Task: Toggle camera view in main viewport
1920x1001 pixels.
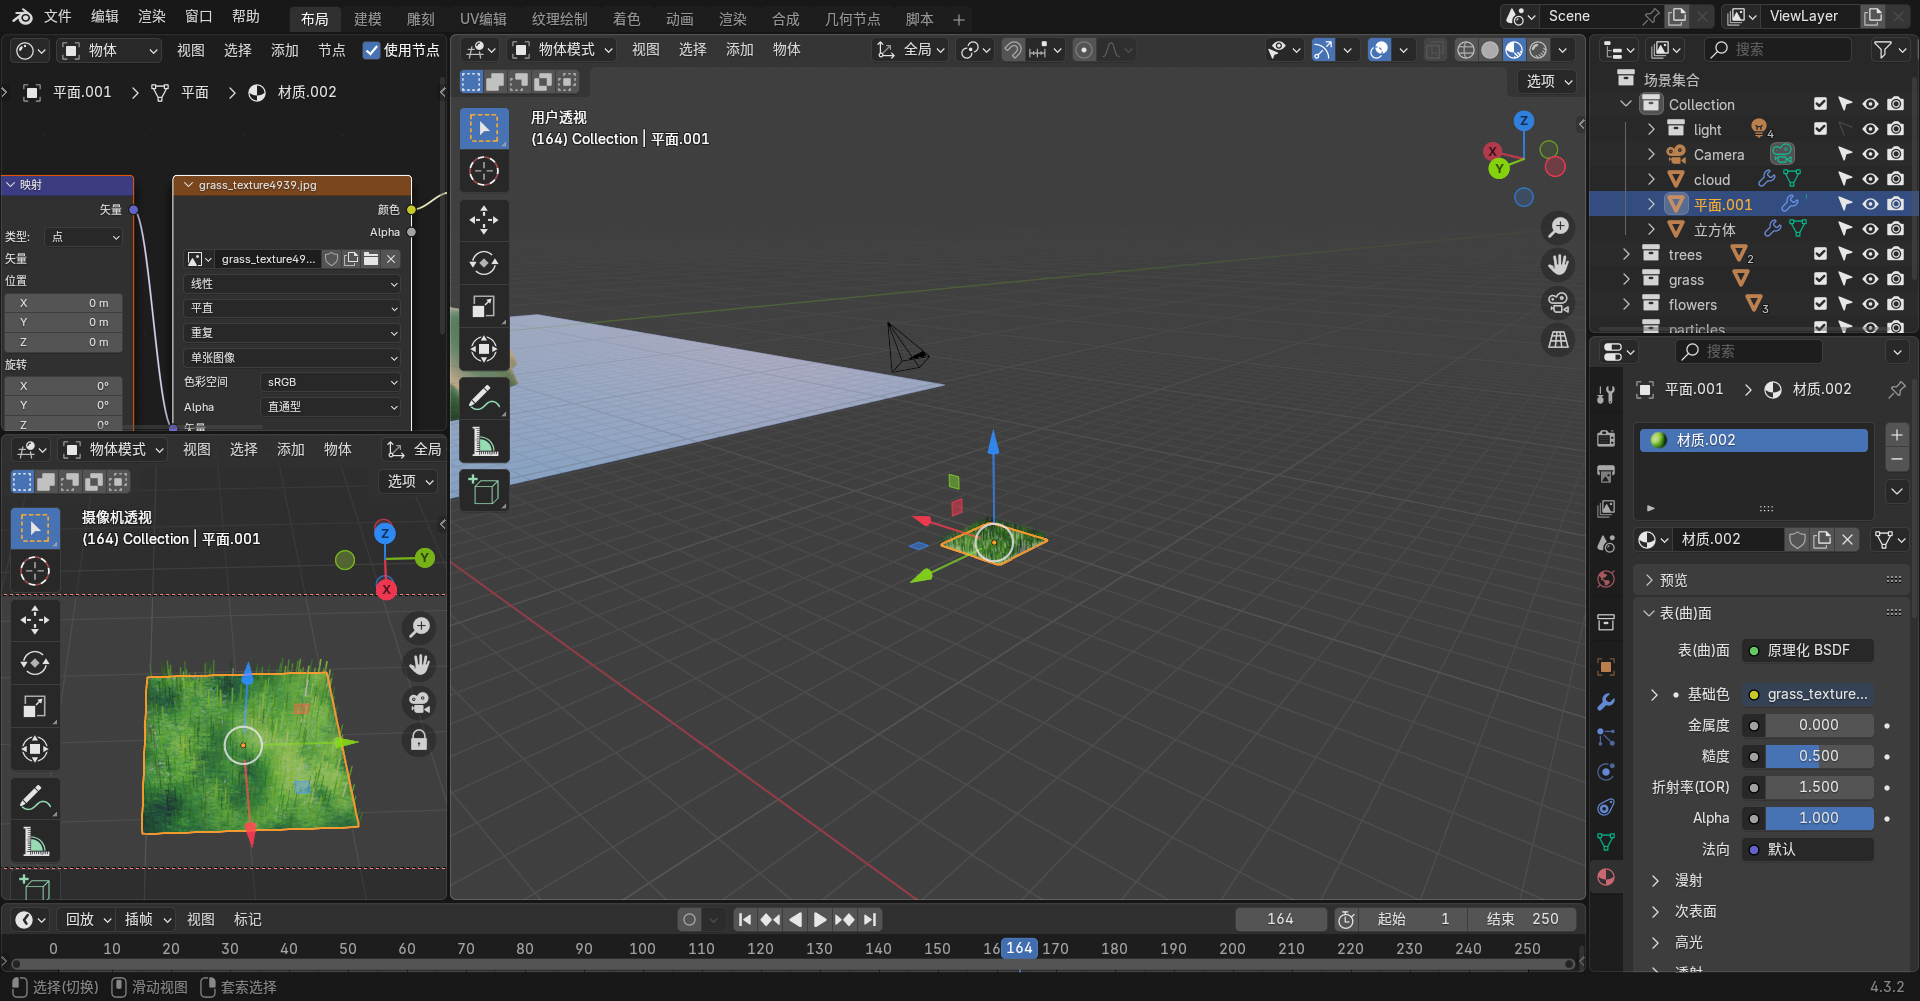Action: pos(1558,303)
